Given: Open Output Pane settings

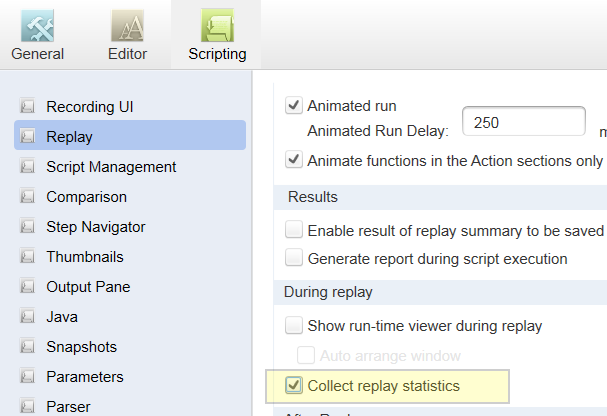Looking at the screenshot, I should point(88,287).
